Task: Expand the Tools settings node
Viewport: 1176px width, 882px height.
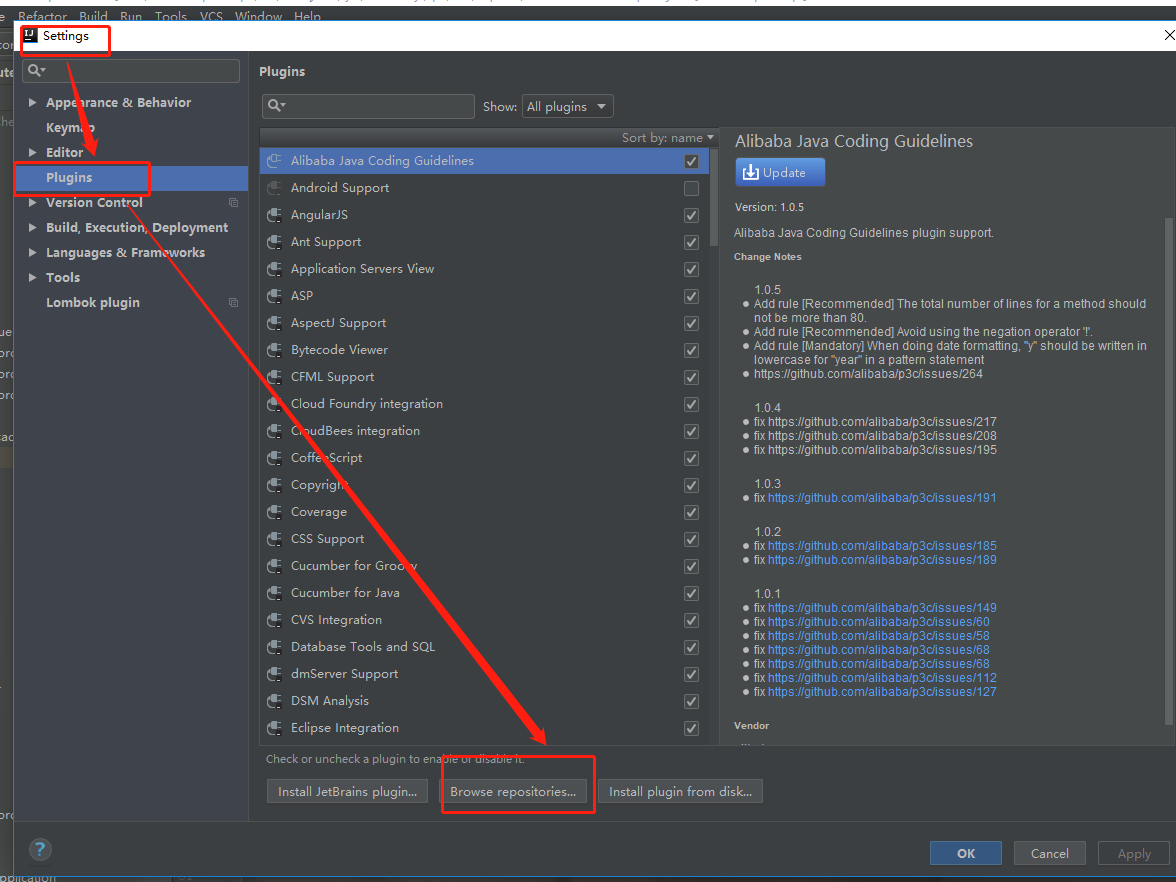Action: coord(32,278)
